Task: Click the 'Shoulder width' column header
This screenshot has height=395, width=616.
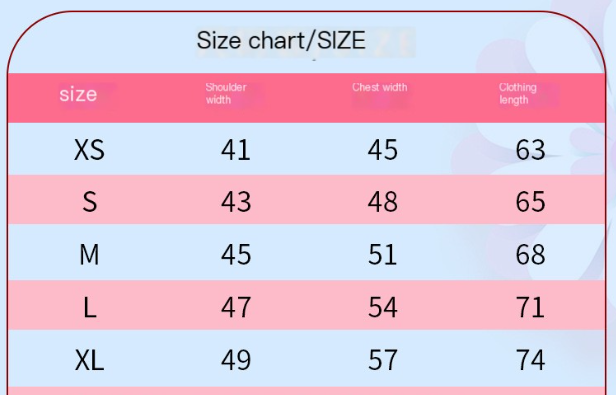Action: (x=226, y=94)
